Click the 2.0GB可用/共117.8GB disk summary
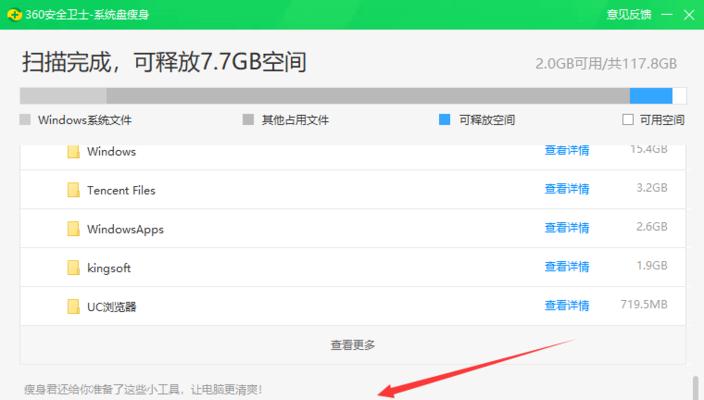Viewport: 704px width, 400px height. pyautogui.click(x=606, y=64)
